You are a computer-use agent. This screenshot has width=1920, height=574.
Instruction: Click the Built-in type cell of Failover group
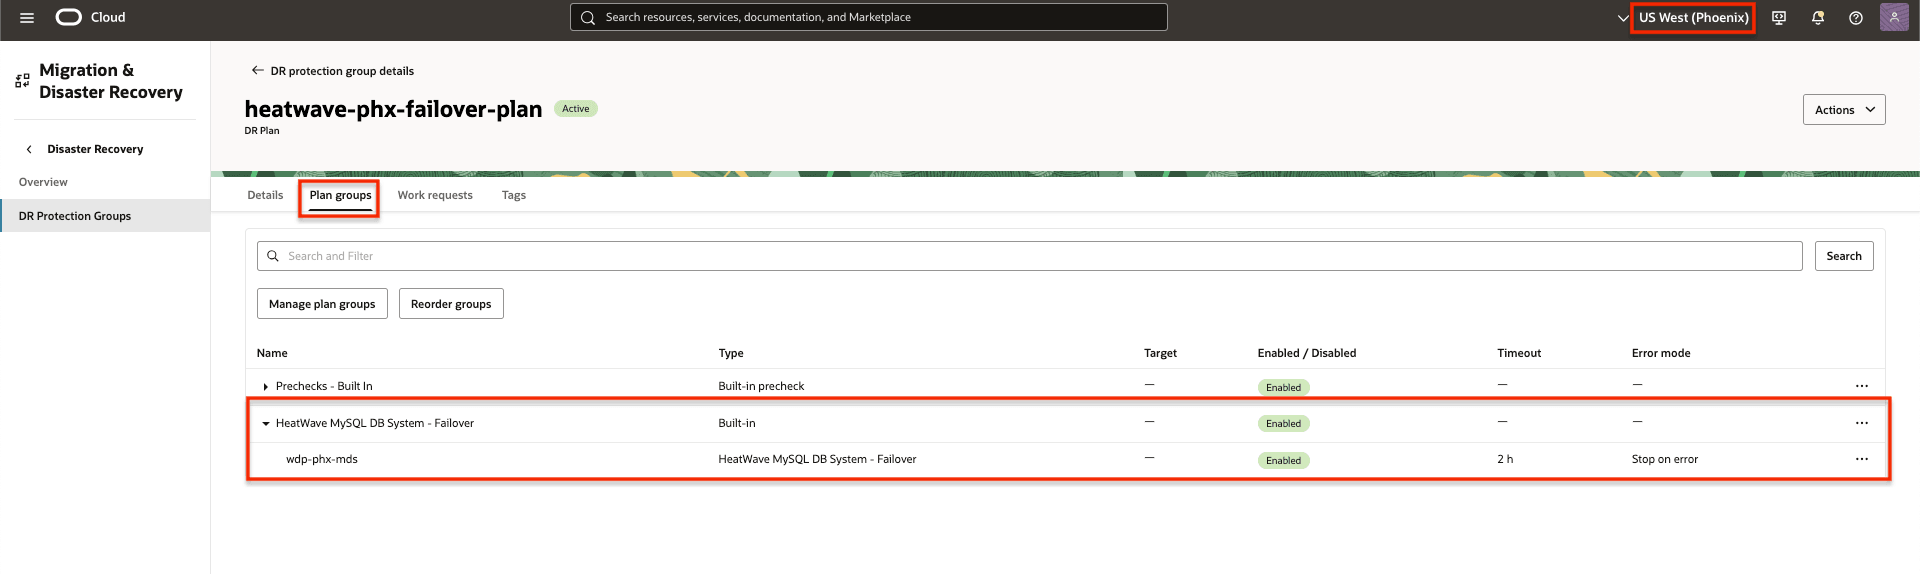[737, 423]
